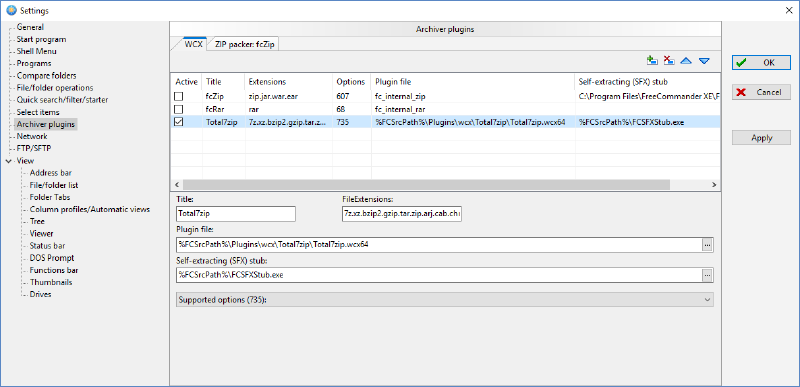Screen dimensions: 800x387
Task: Click the Apply button
Action: [x=762, y=138]
